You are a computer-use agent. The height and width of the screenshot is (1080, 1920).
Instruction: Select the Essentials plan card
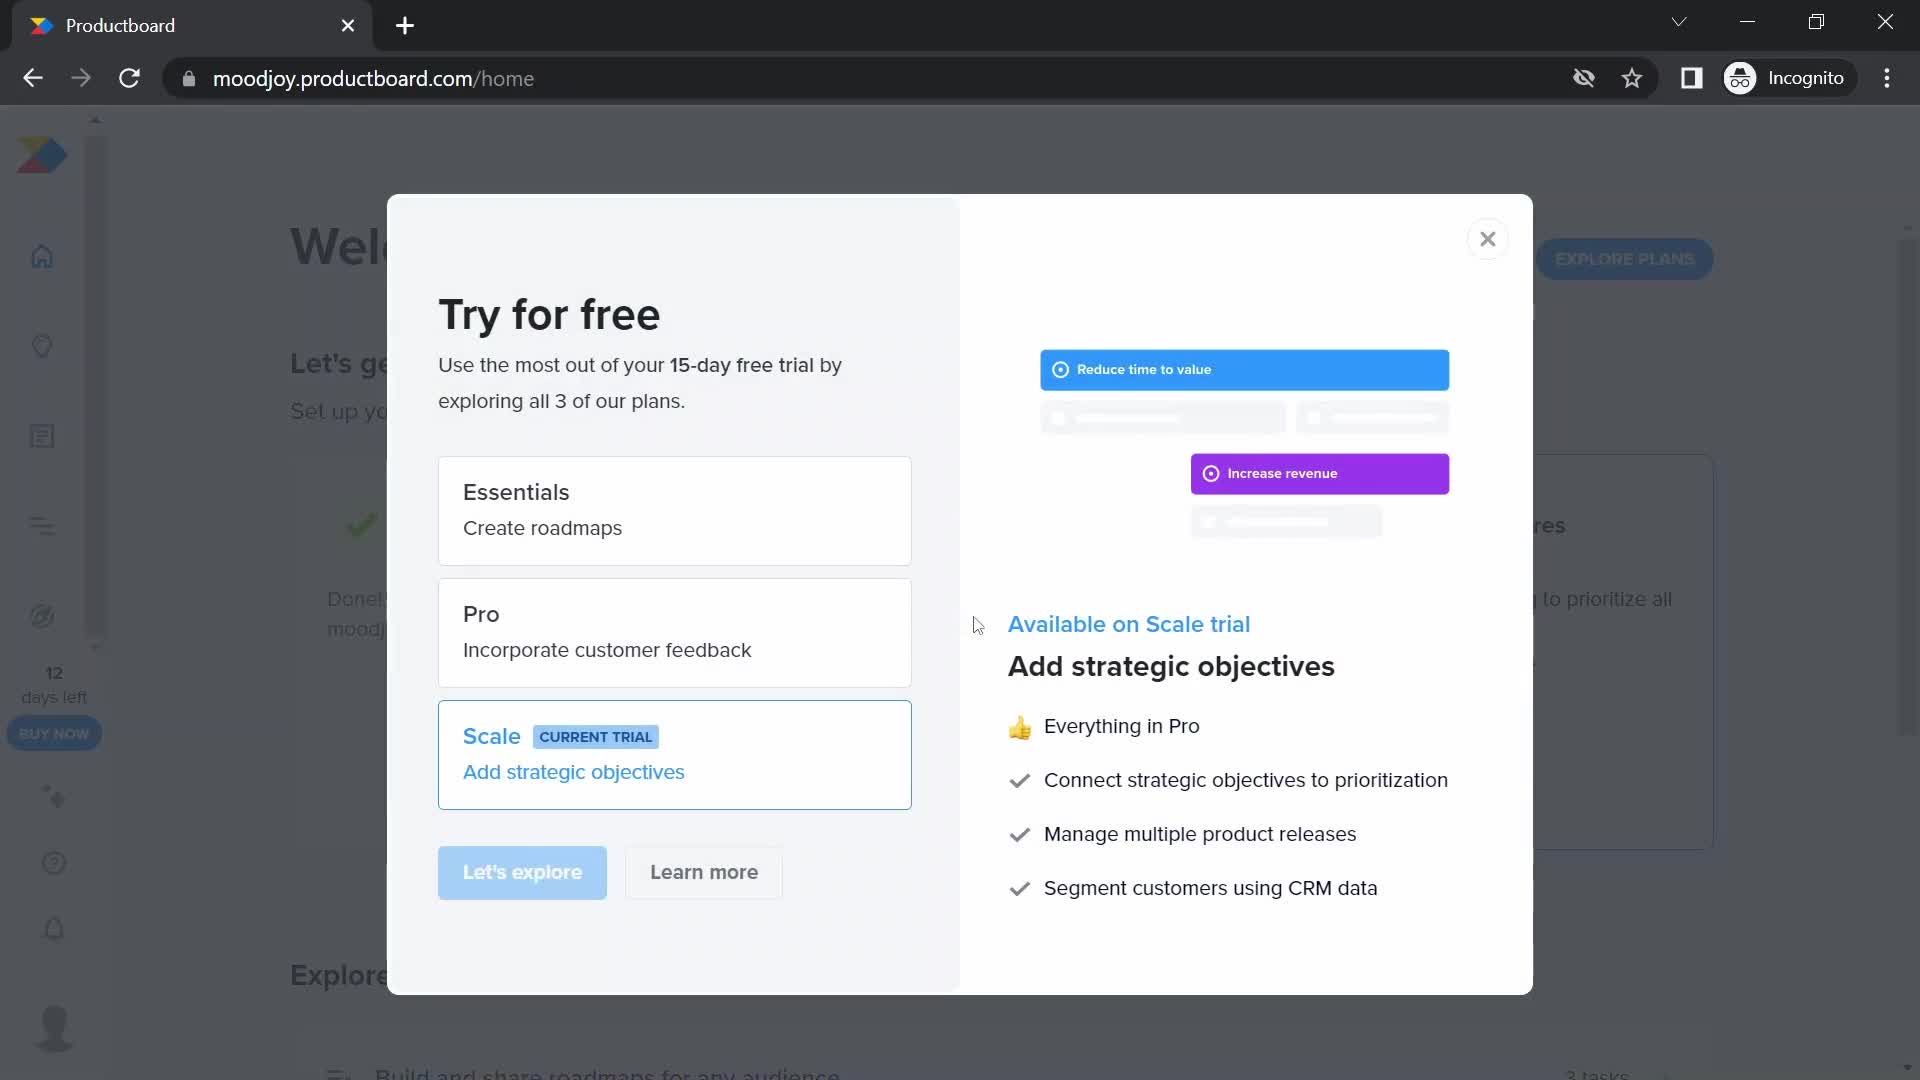click(x=674, y=511)
